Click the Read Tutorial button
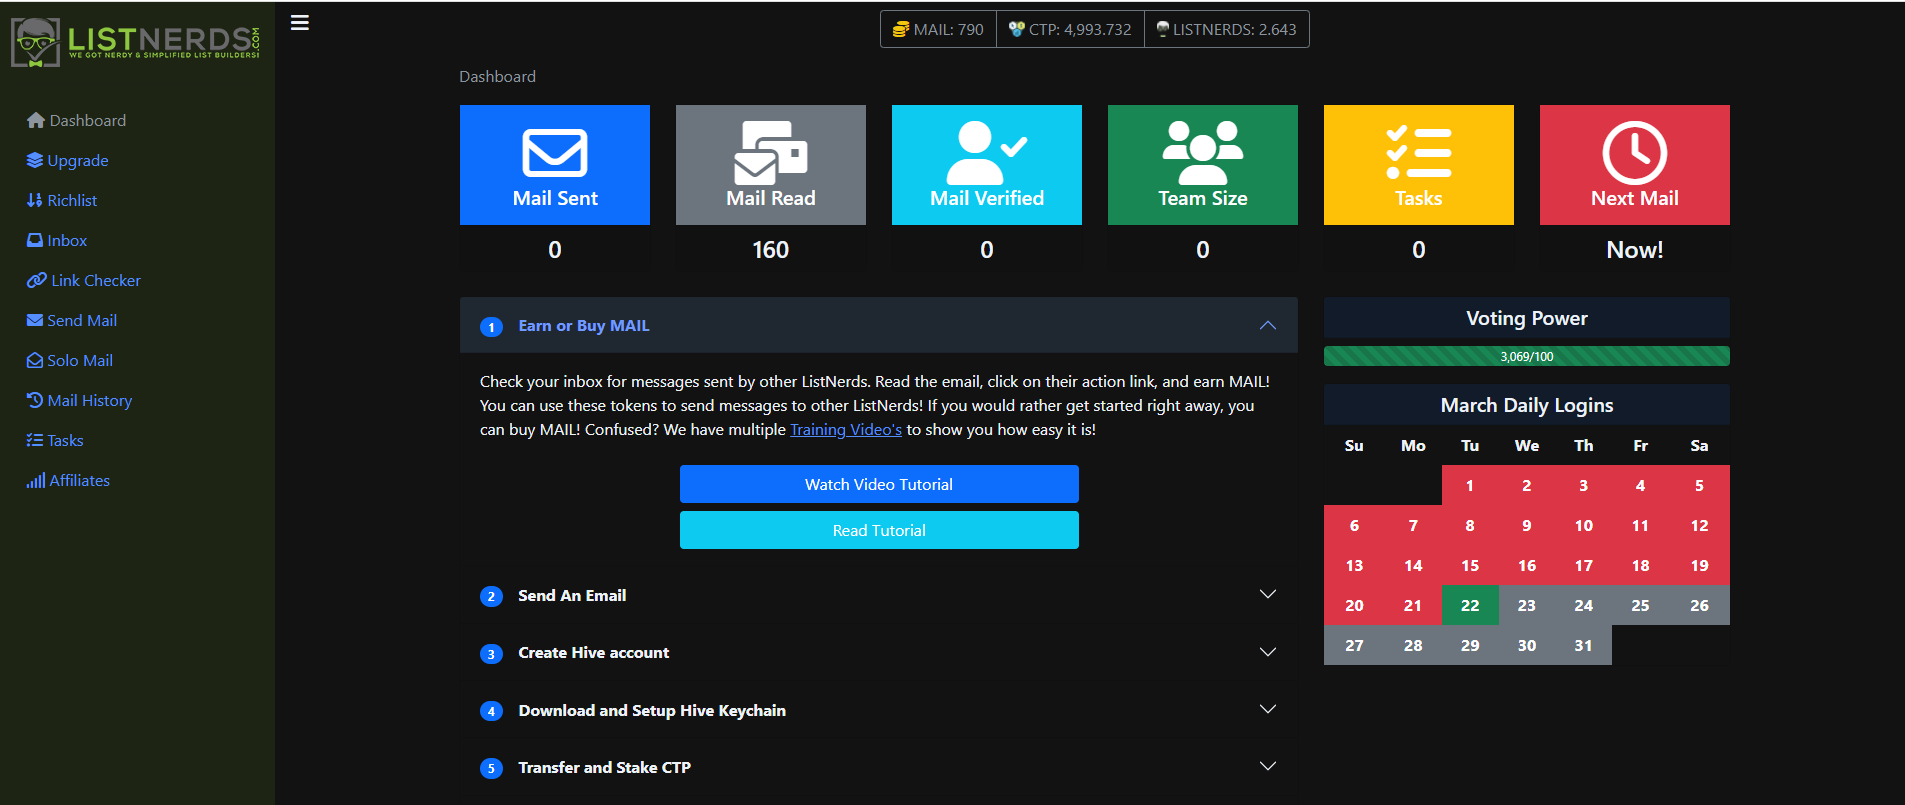This screenshot has height=805, width=1905. (x=879, y=530)
